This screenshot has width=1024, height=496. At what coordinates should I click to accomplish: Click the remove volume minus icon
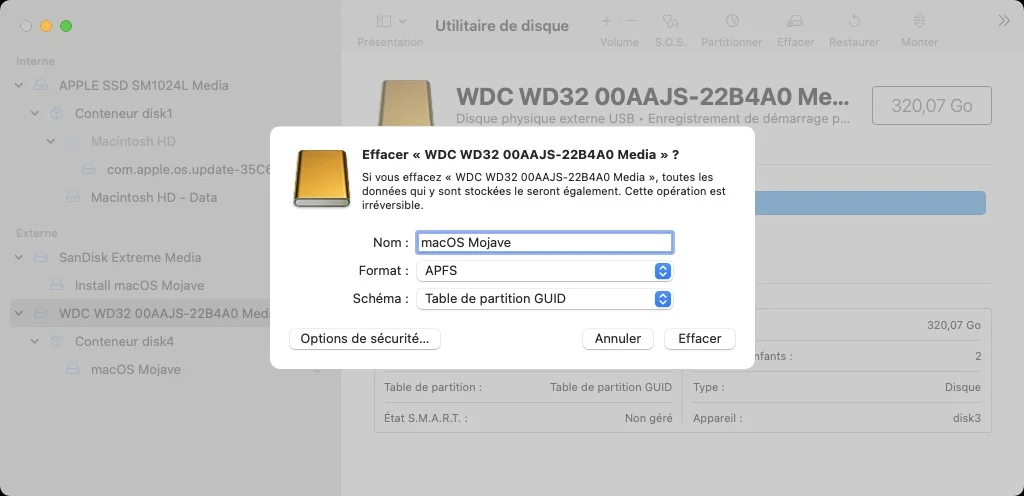[631, 22]
